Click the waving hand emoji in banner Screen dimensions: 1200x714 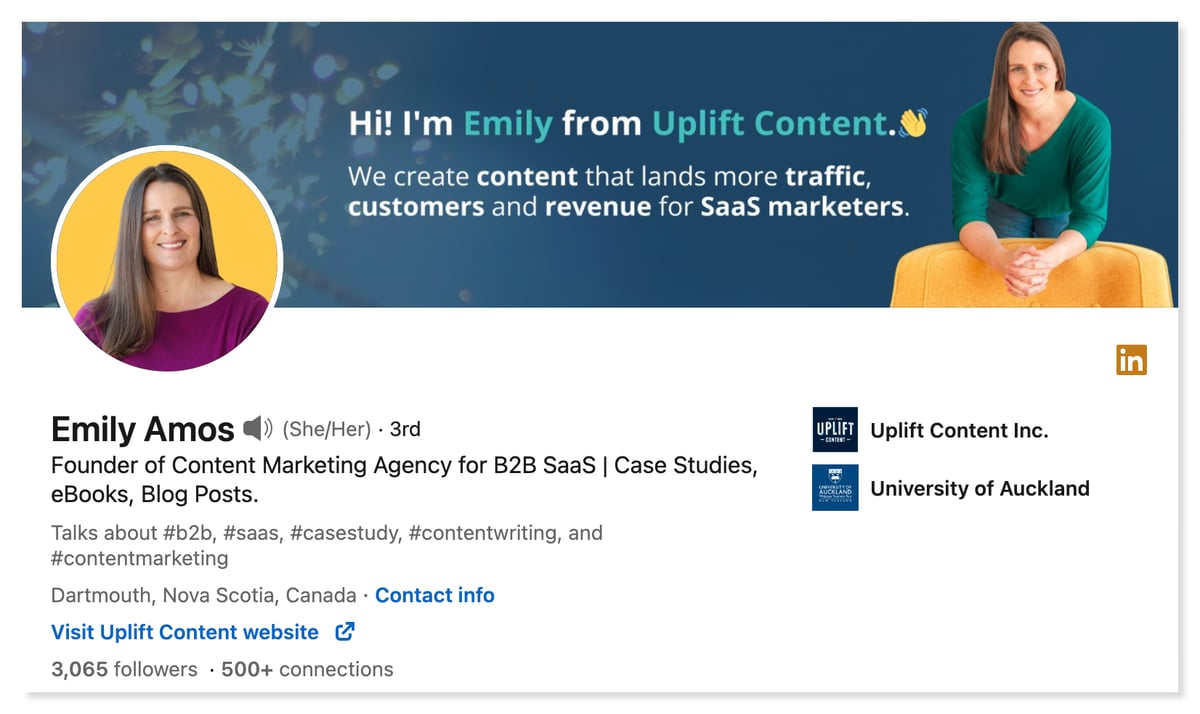[912, 123]
